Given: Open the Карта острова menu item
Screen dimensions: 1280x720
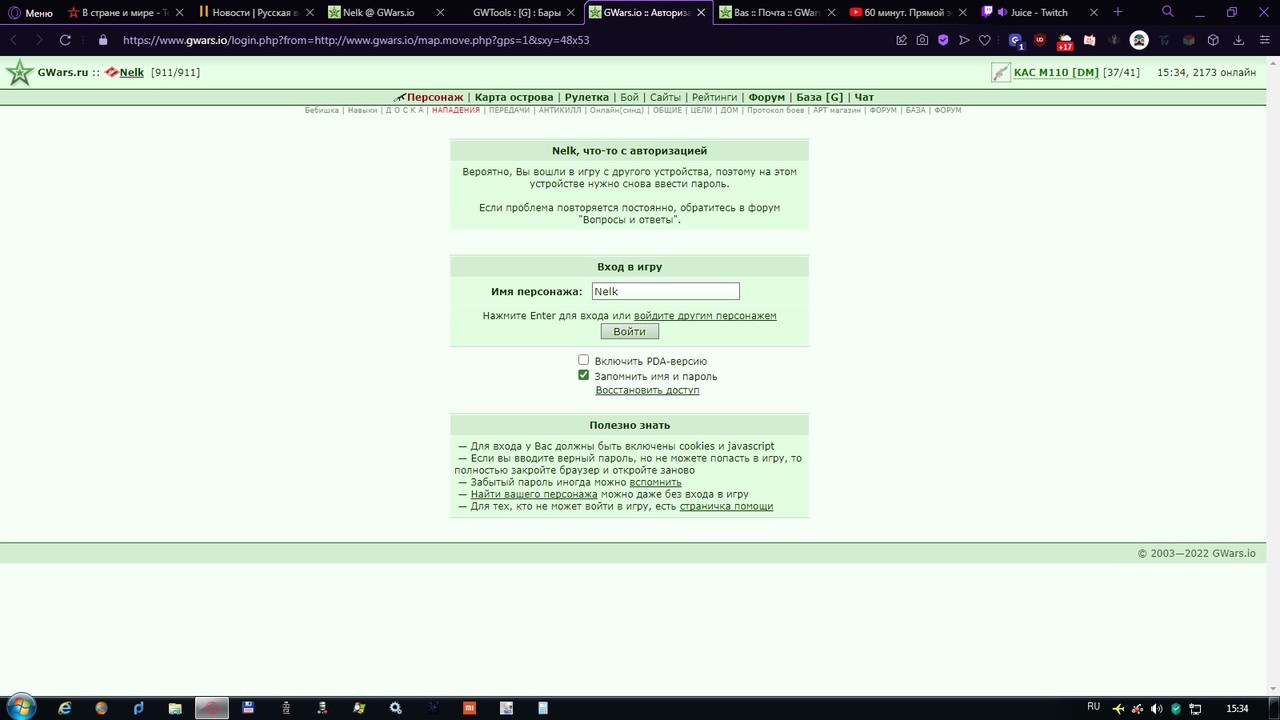Looking at the screenshot, I should tap(514, 97).
